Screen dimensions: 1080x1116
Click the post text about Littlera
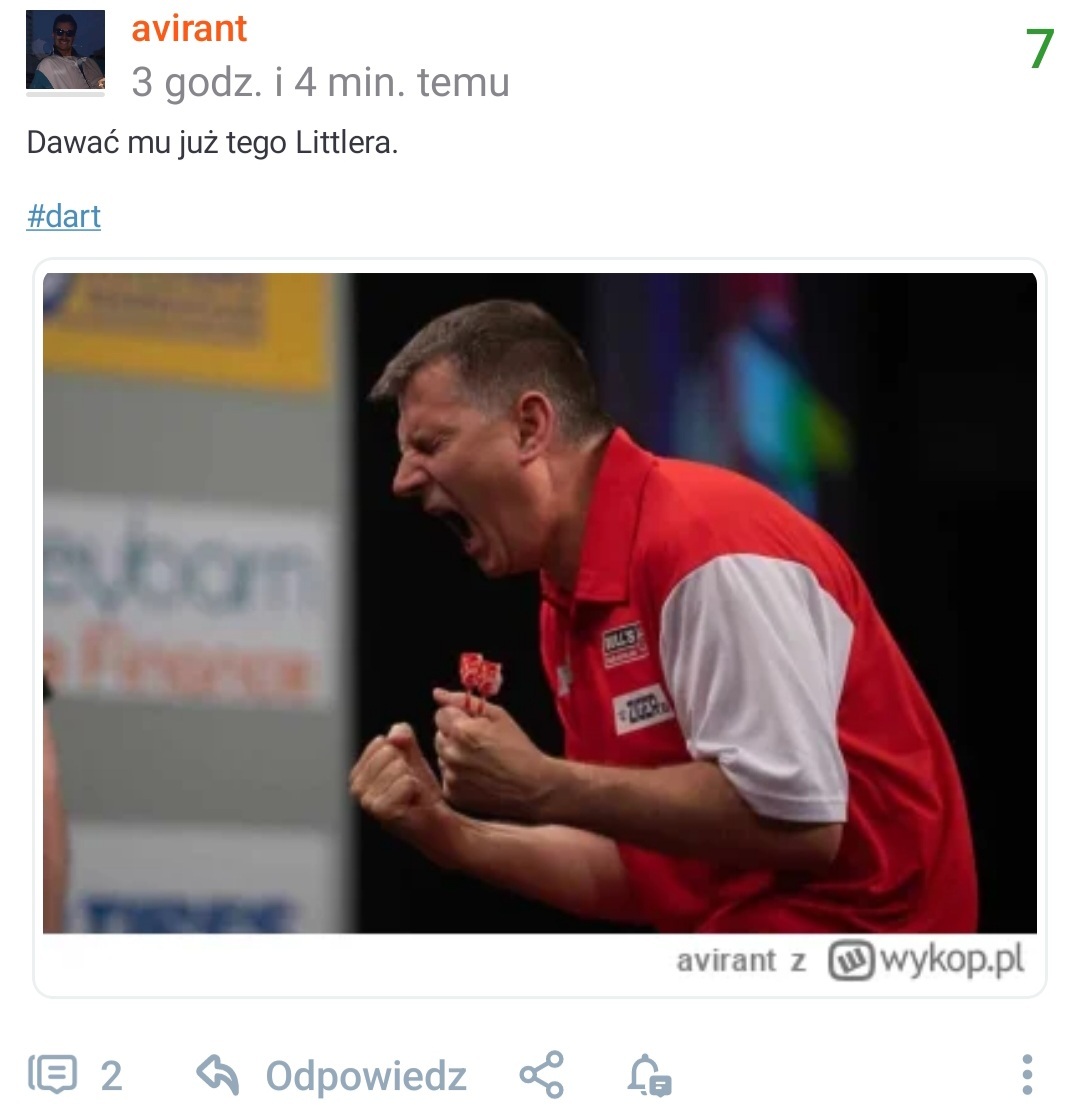pos(212,142)
